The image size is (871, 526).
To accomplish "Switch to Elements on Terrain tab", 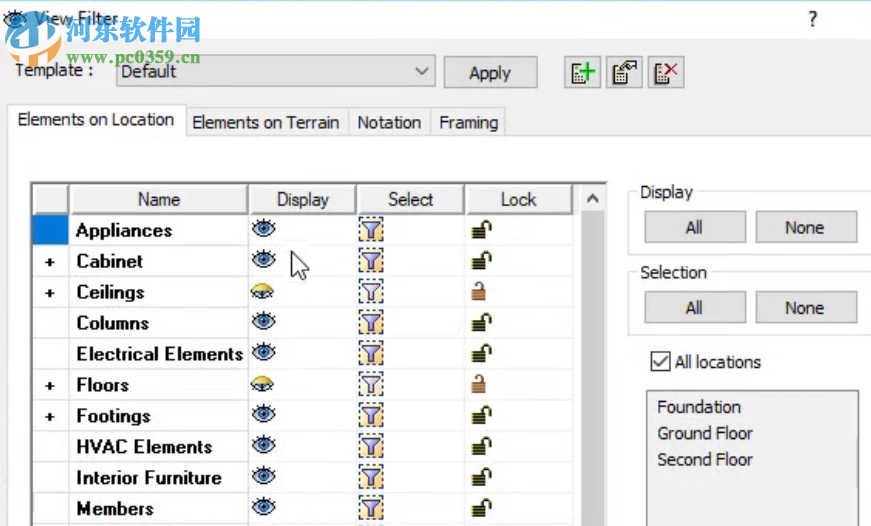I will pos(266,122).
